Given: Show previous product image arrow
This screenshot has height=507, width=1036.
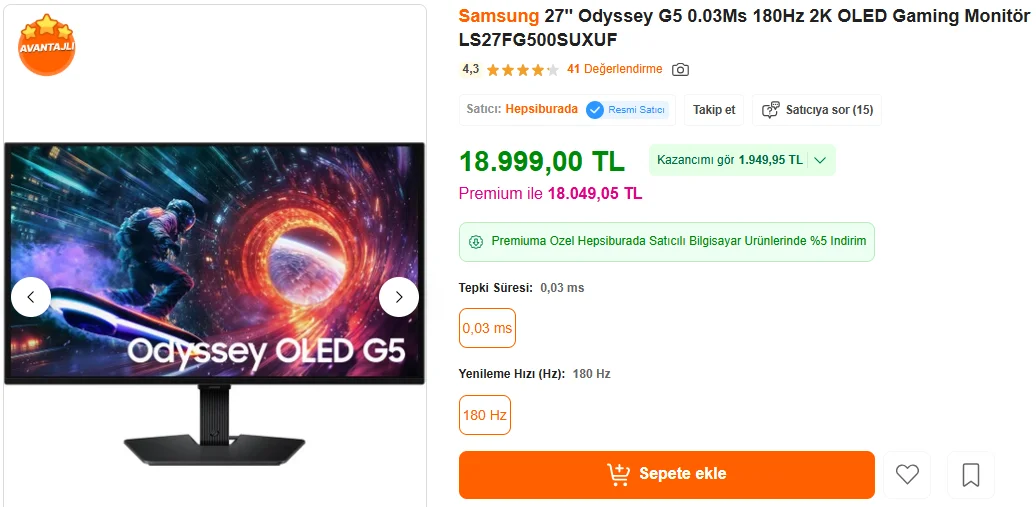Looking at the screenshot, I should pyautogui.click(x=30, y=297).
